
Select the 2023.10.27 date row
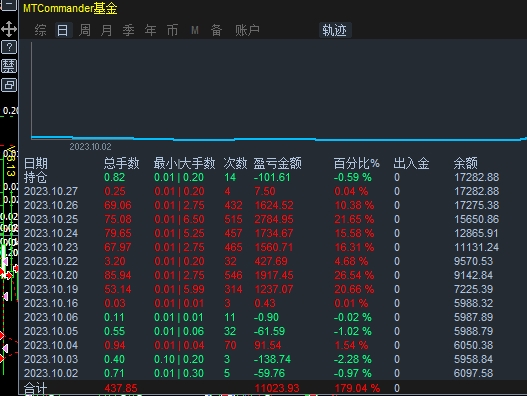pos(51,191)
